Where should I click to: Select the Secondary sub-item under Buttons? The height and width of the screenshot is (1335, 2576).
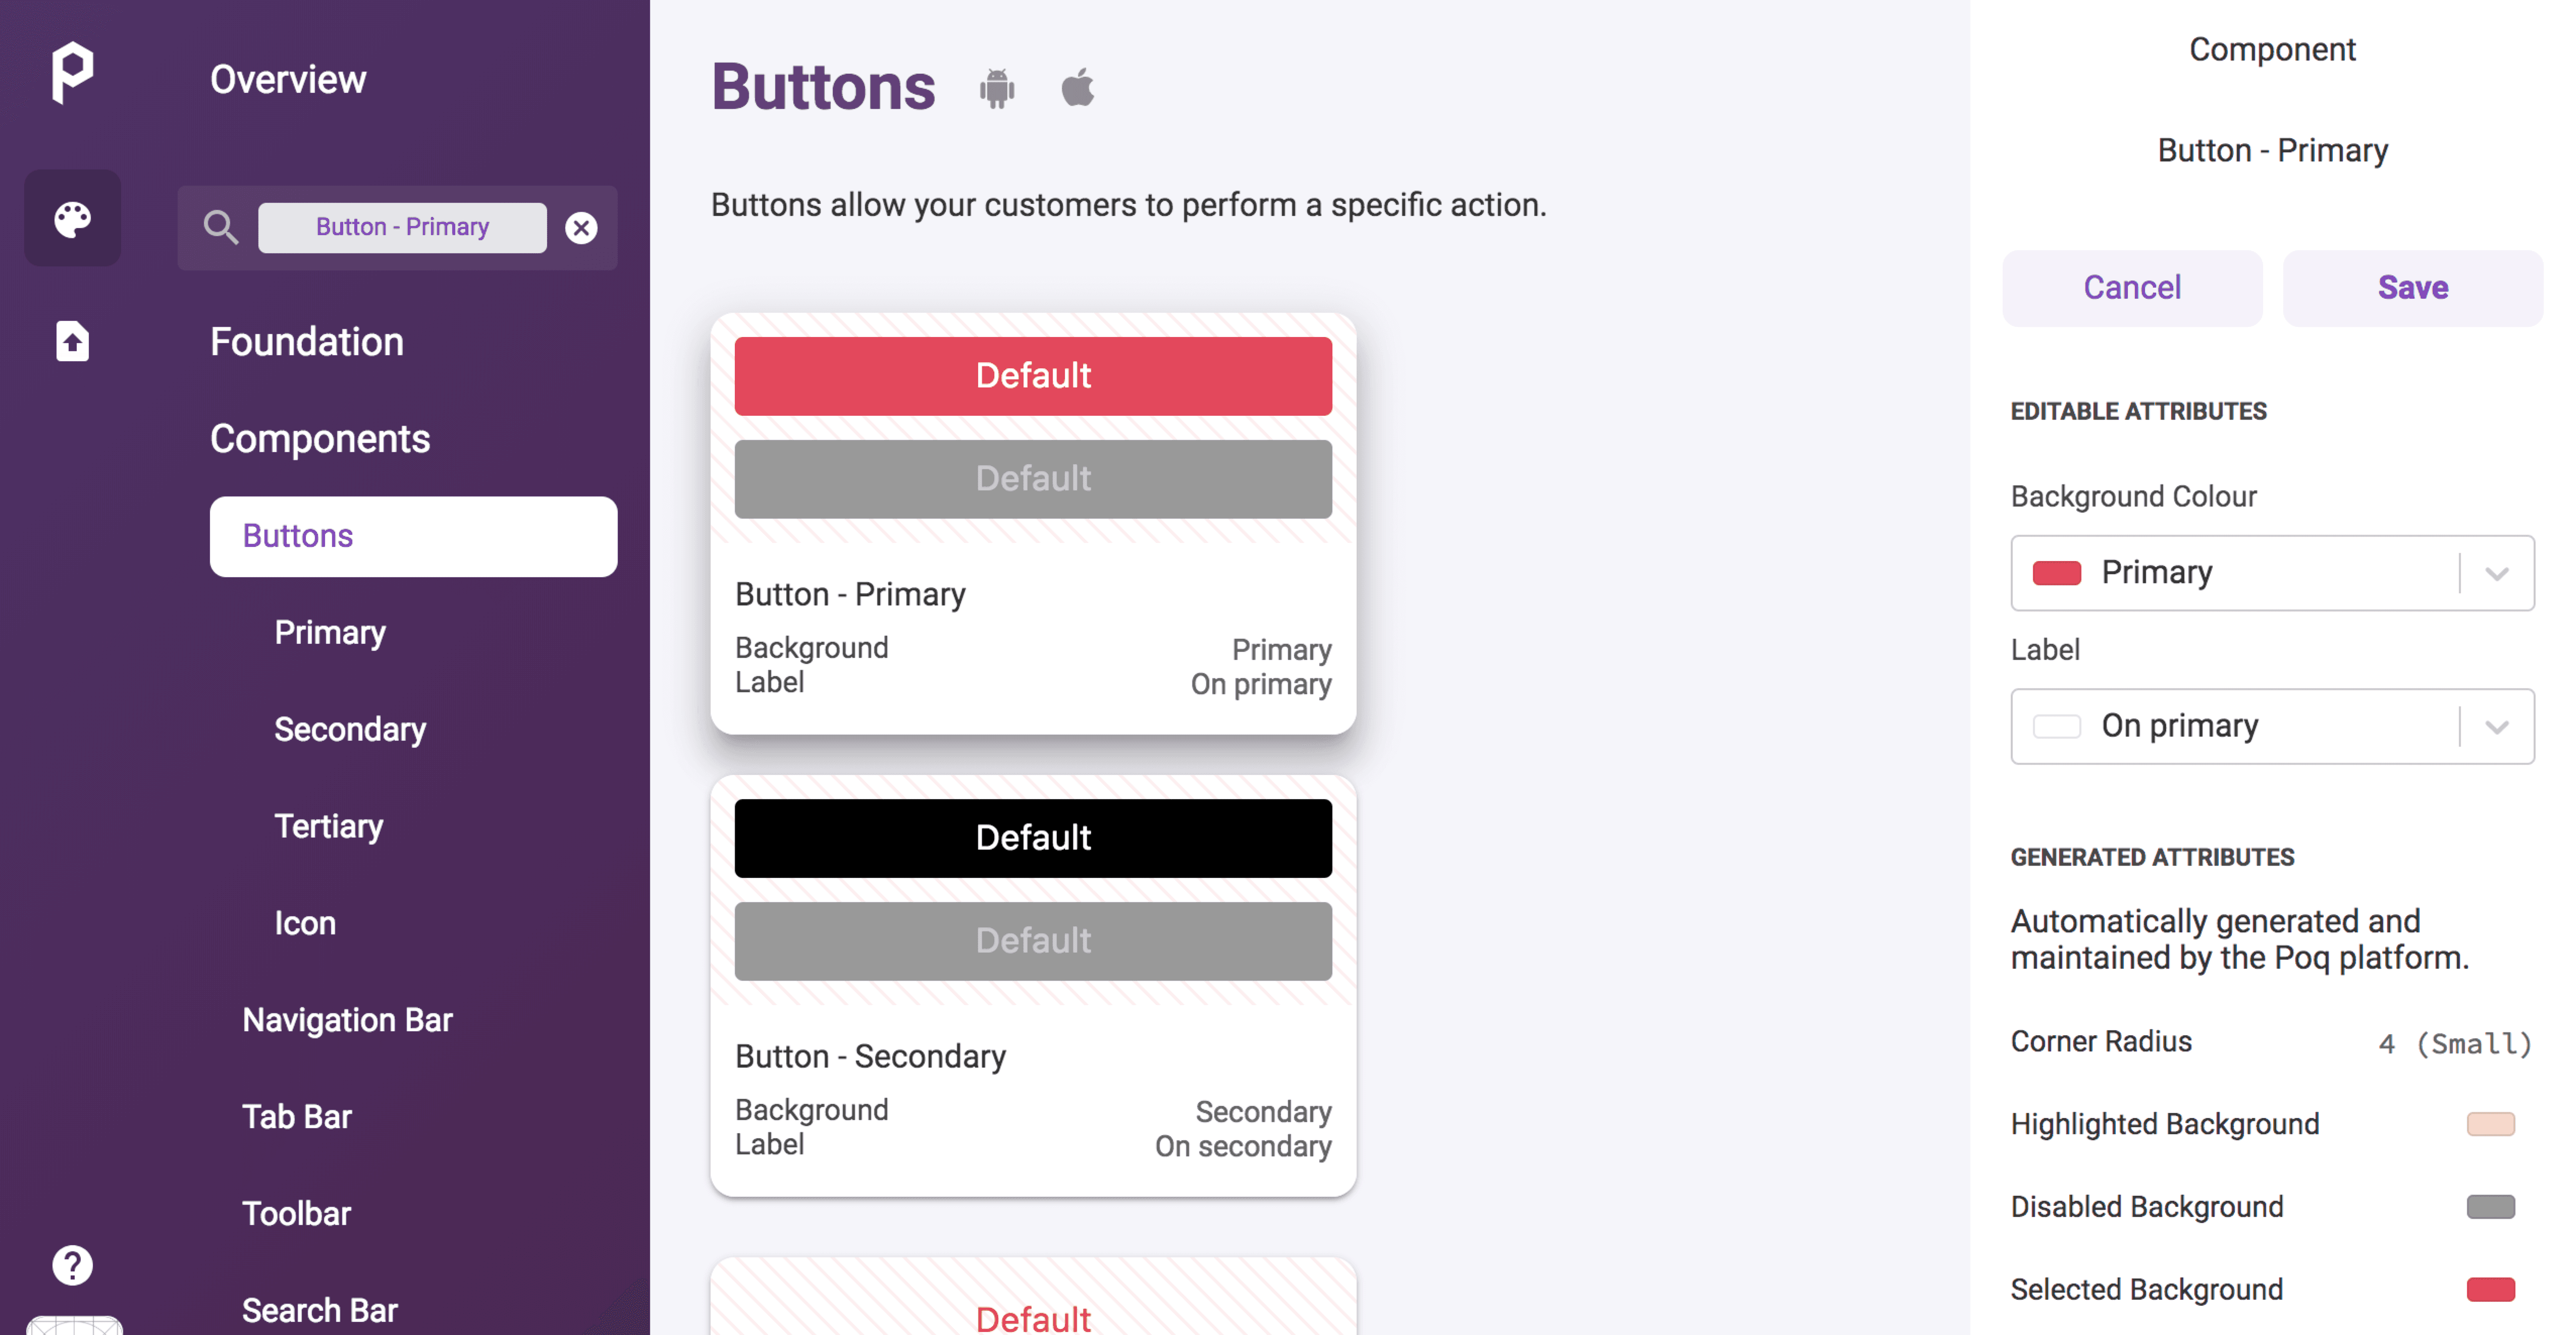coord(350,729)
